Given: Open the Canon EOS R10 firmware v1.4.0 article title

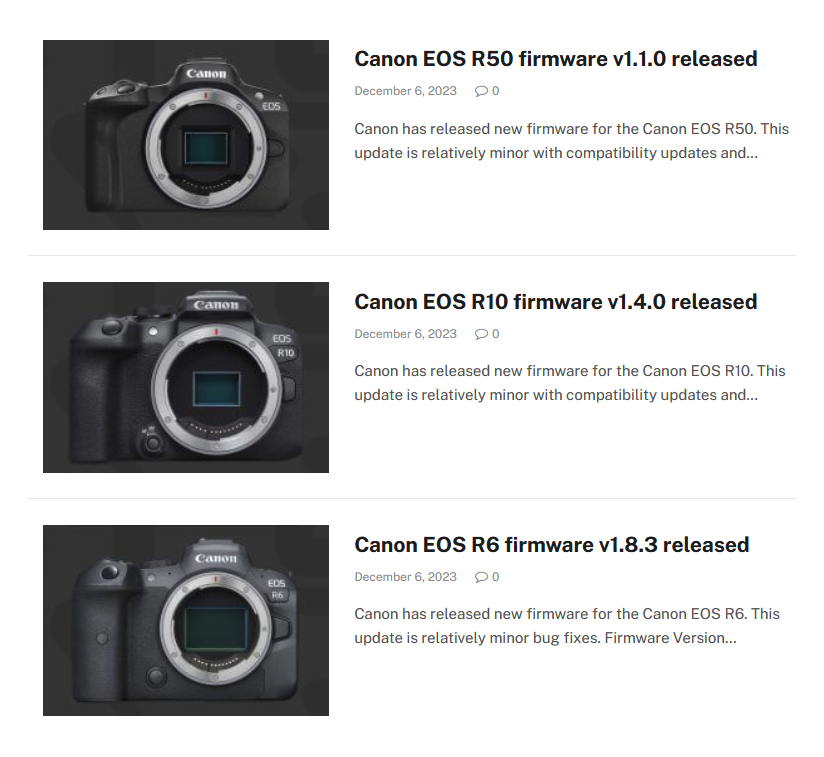Looking at the screenshot, I should (555, 302).
